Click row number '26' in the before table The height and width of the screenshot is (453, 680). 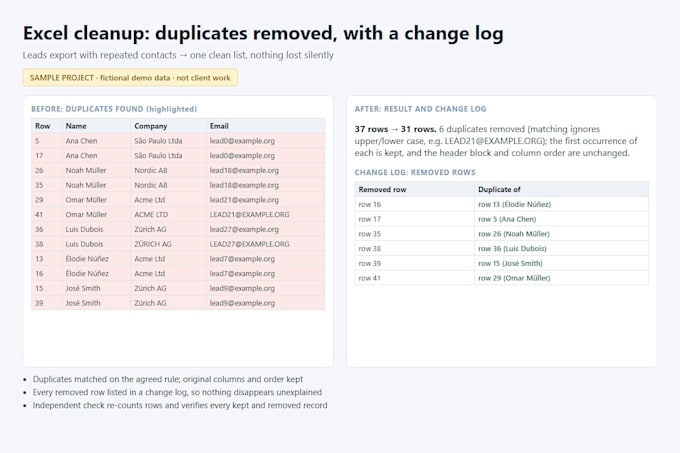coord(39,170)
